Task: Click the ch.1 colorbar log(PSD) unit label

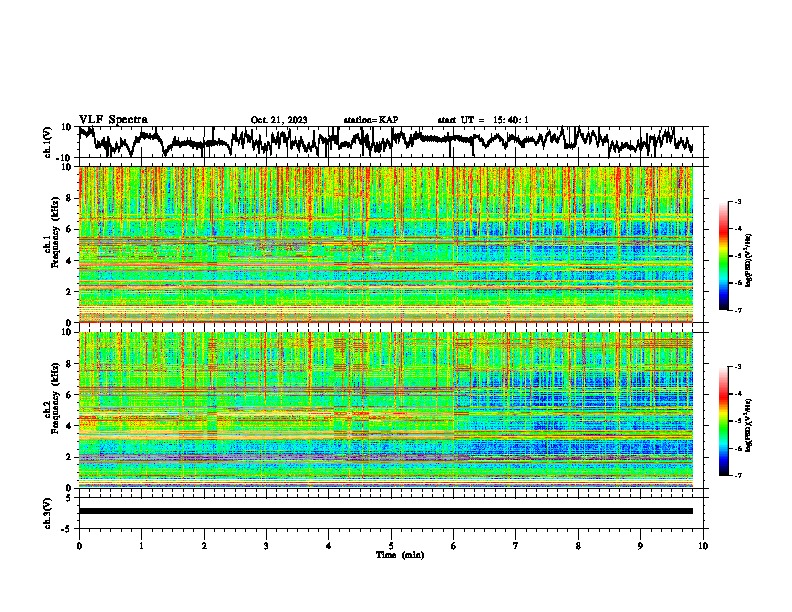Action: click(x=749, y=261)
